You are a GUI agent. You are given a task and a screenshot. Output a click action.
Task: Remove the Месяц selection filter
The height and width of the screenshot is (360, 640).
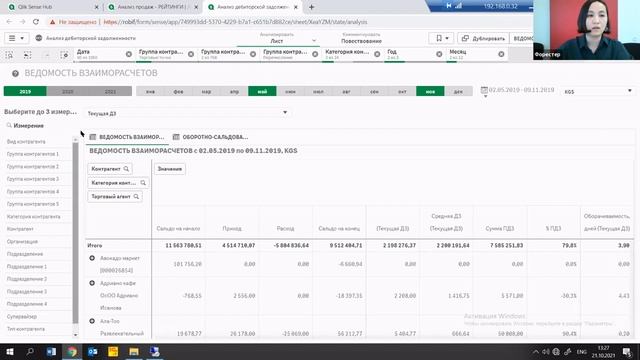click(501, 54)
